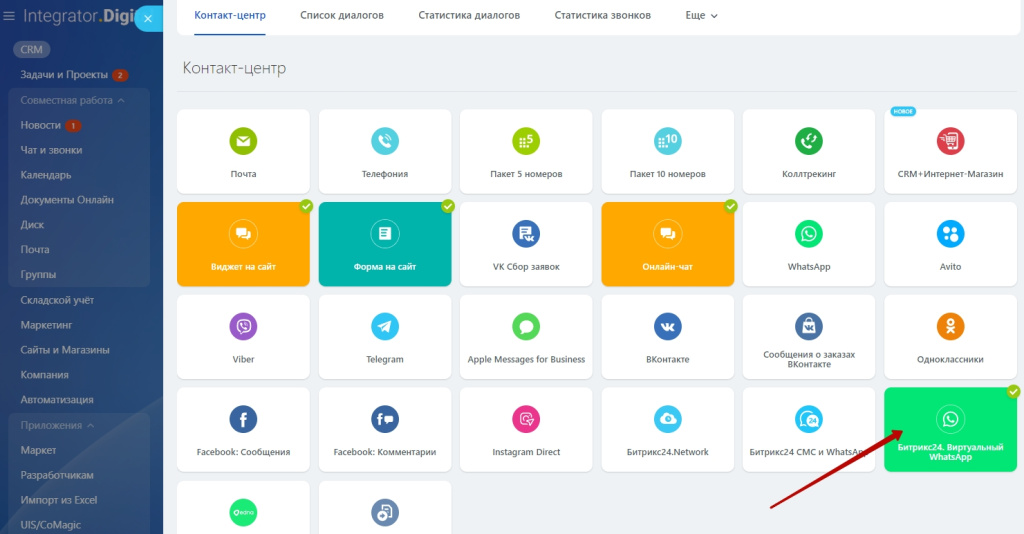
Task: Click the Viber messenger icon
Action: [x=243, y=326]
